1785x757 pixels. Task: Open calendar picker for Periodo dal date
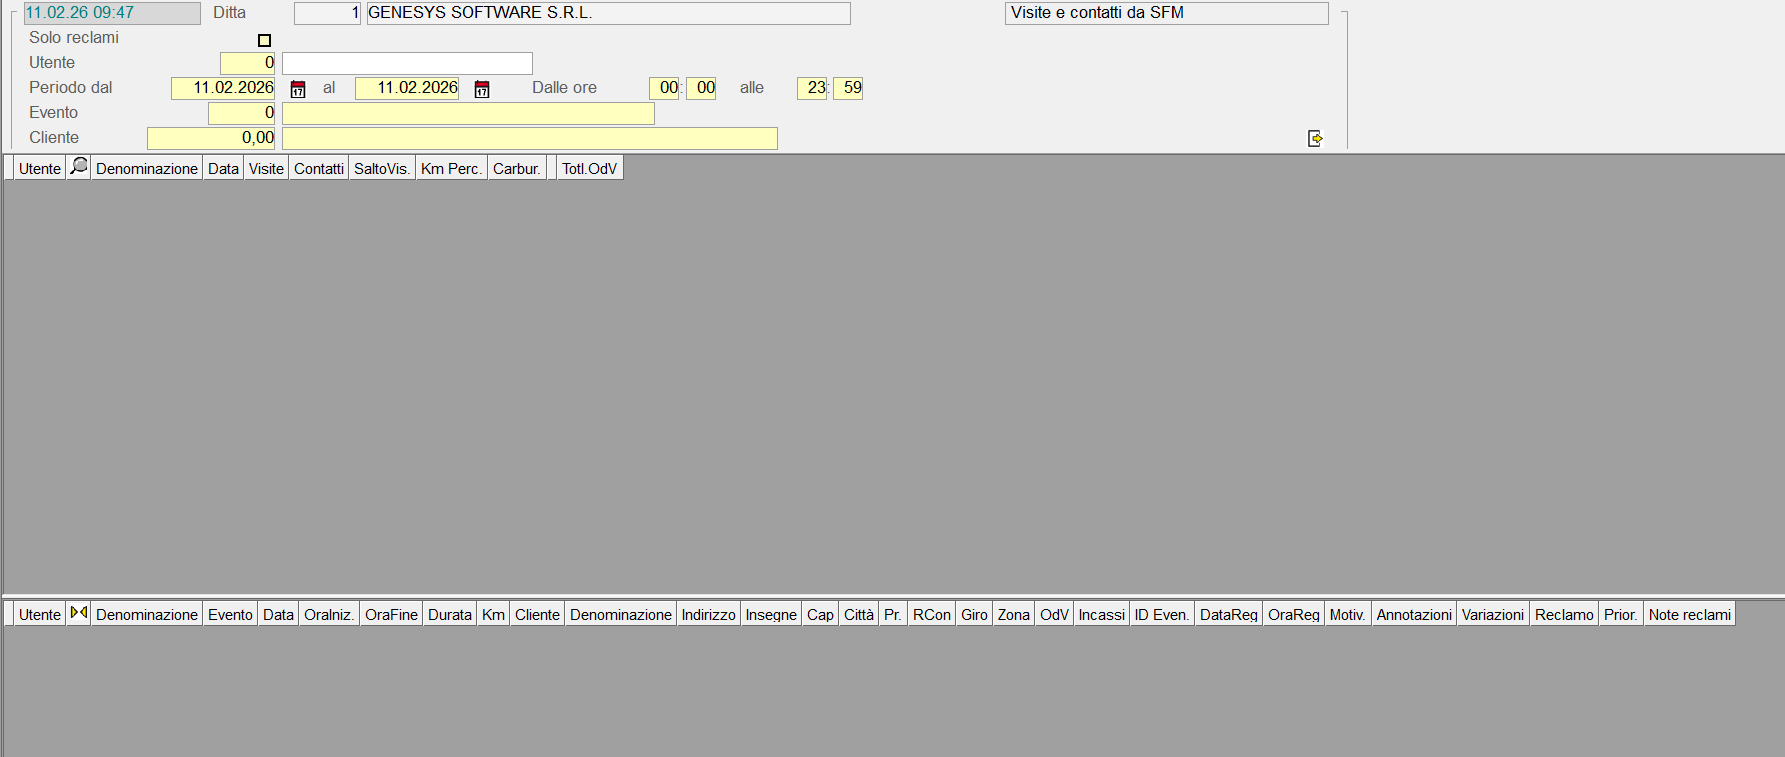click(x=298, y=89)
